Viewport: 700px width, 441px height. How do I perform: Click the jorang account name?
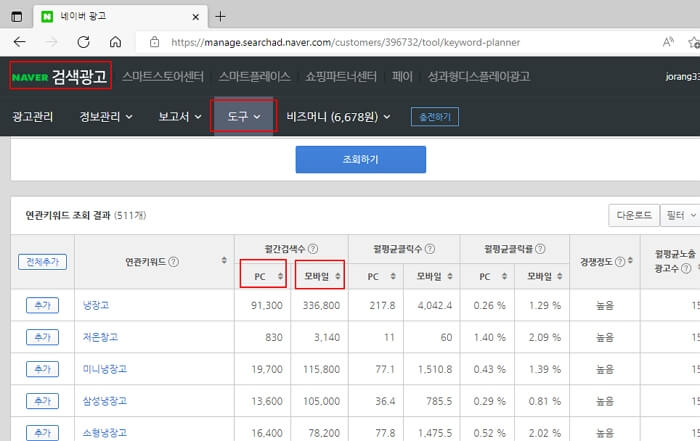click(x=683, y=76)
